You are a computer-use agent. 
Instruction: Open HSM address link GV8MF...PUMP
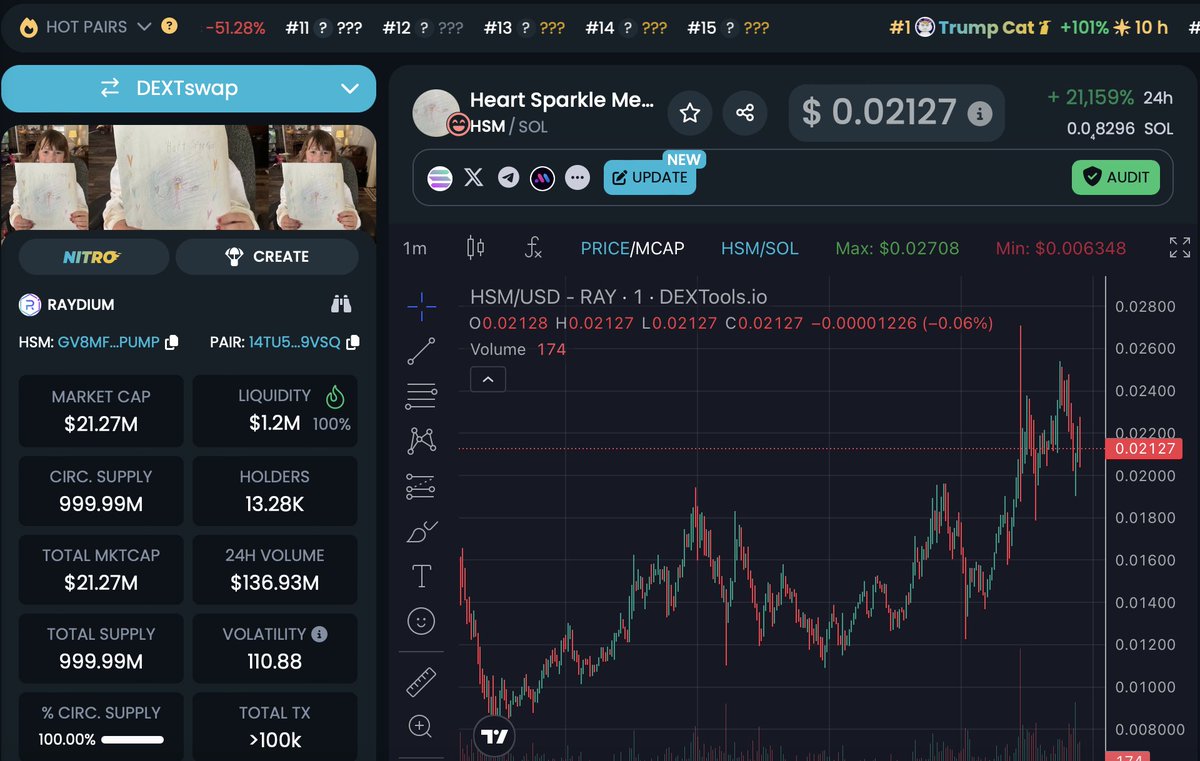point(109,342)
